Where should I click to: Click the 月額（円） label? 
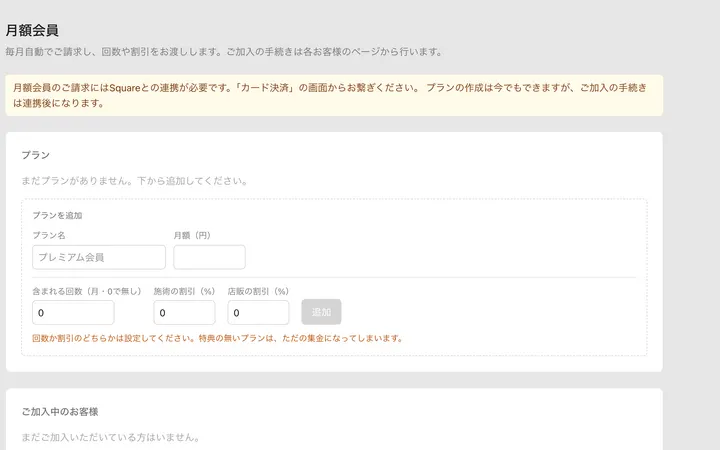tap(192, 236)
